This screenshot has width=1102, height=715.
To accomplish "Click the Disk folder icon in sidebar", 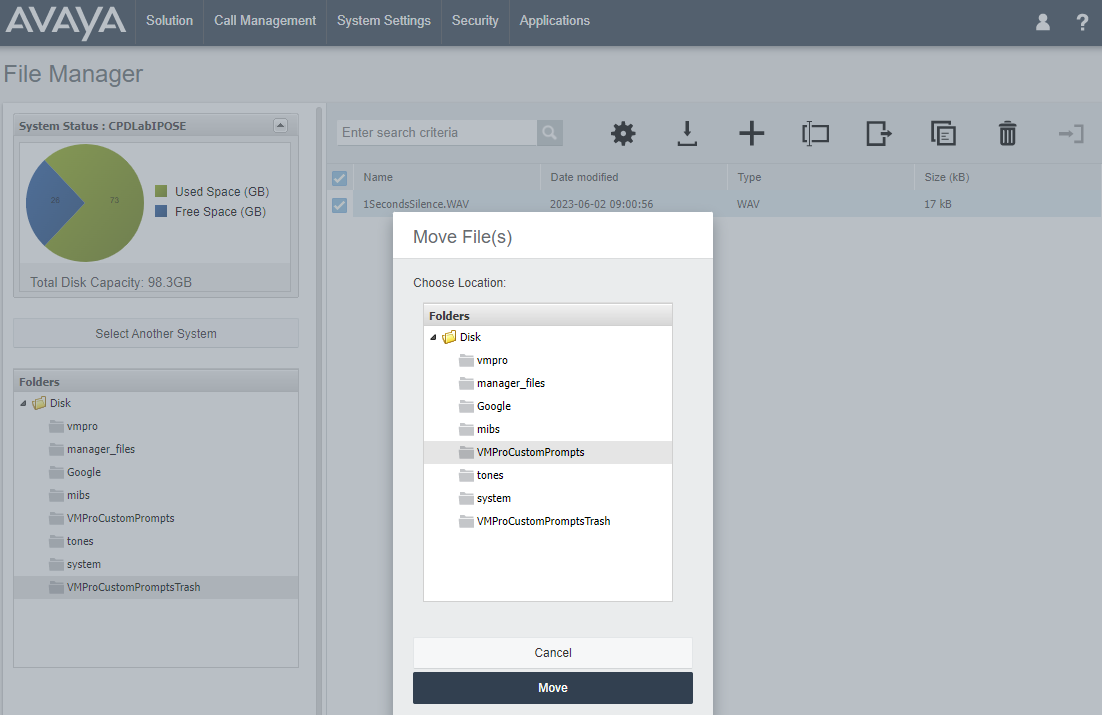I will 39,403.
